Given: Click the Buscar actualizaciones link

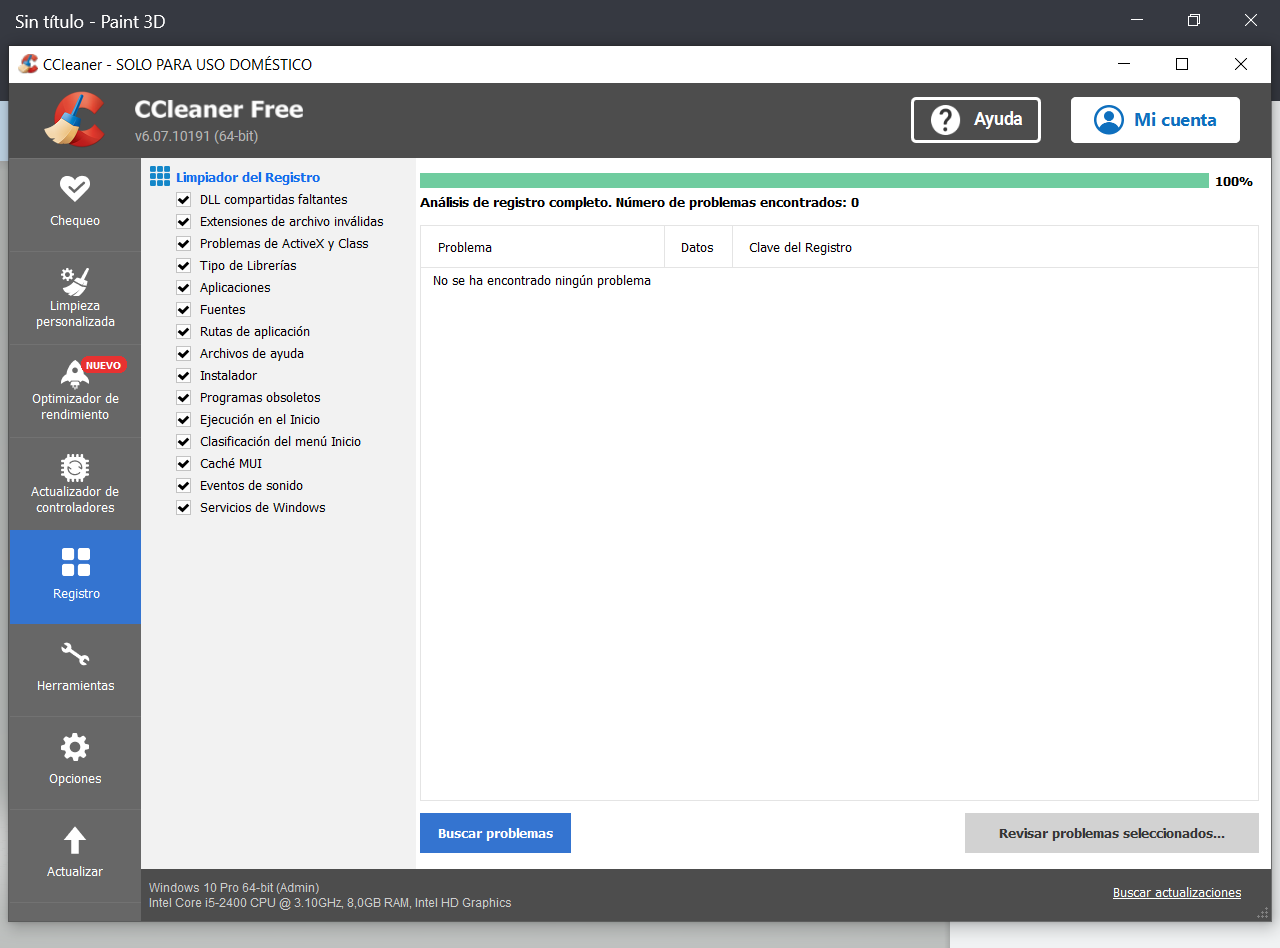Looking at the screenshot, I should (x=1177, y=893).
